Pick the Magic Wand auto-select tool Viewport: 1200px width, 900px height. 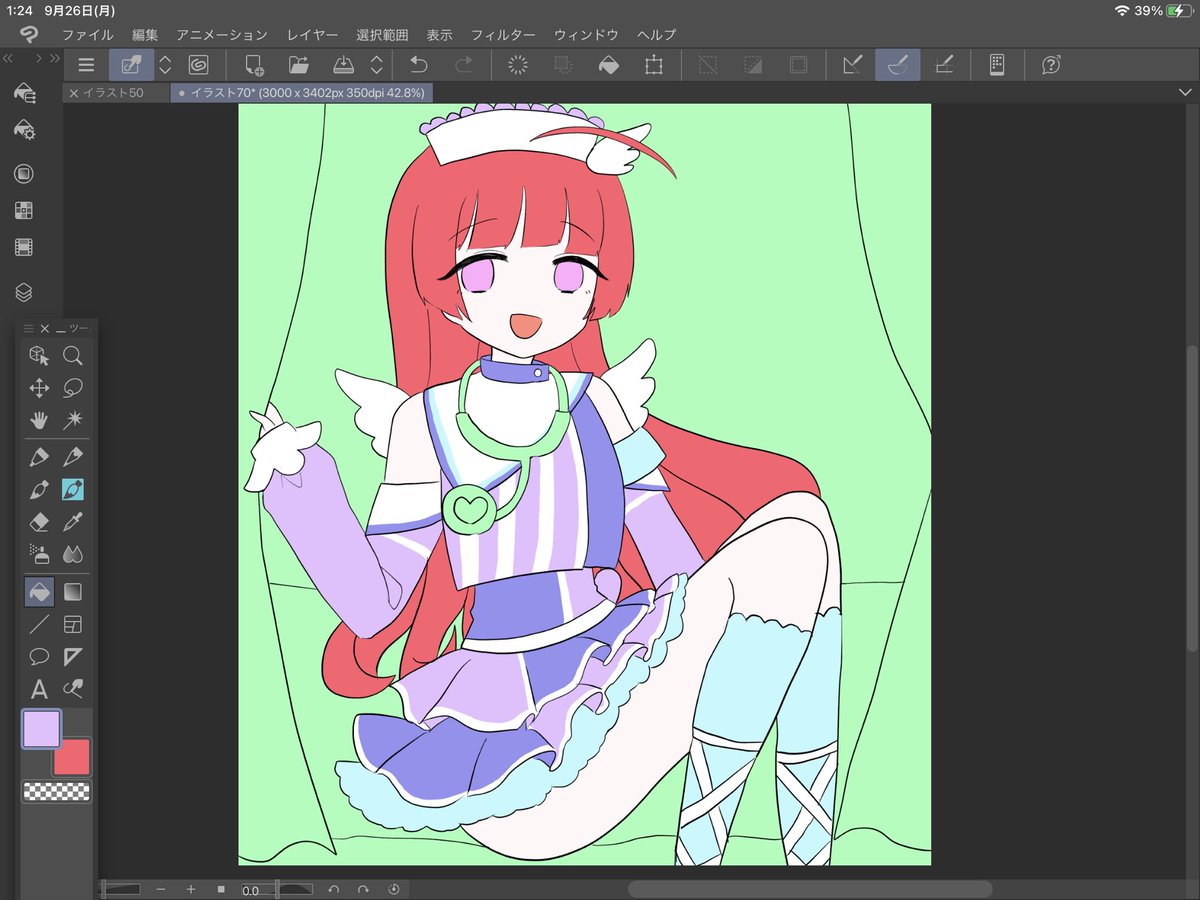[72, 419]
